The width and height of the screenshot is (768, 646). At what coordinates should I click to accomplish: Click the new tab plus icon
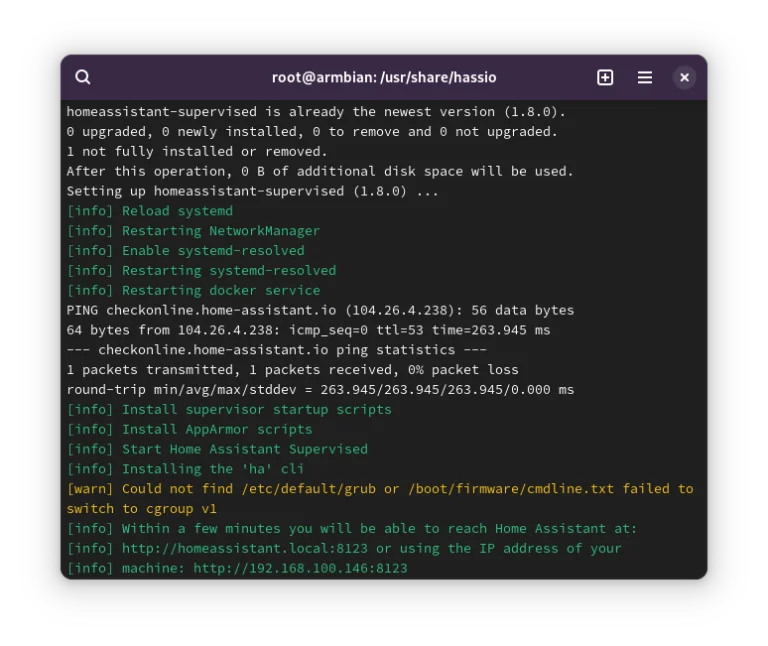click(x=605, y=77)
